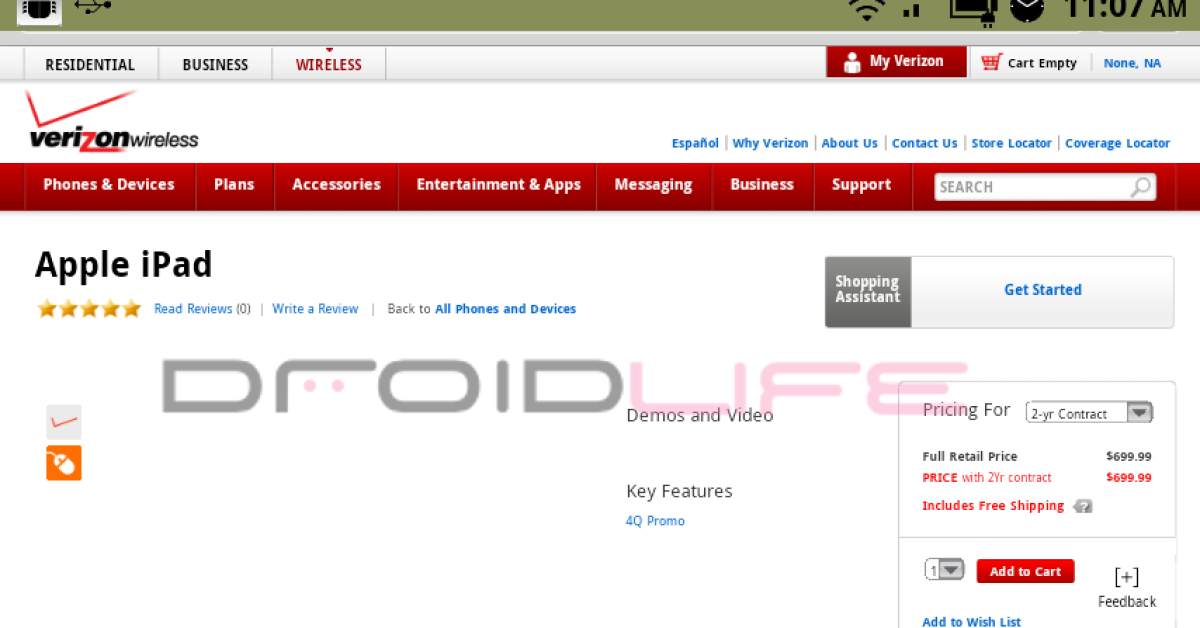1200x628 pixels.
Task: Click the Includes Free Shipping text
Action: (993, 506)
